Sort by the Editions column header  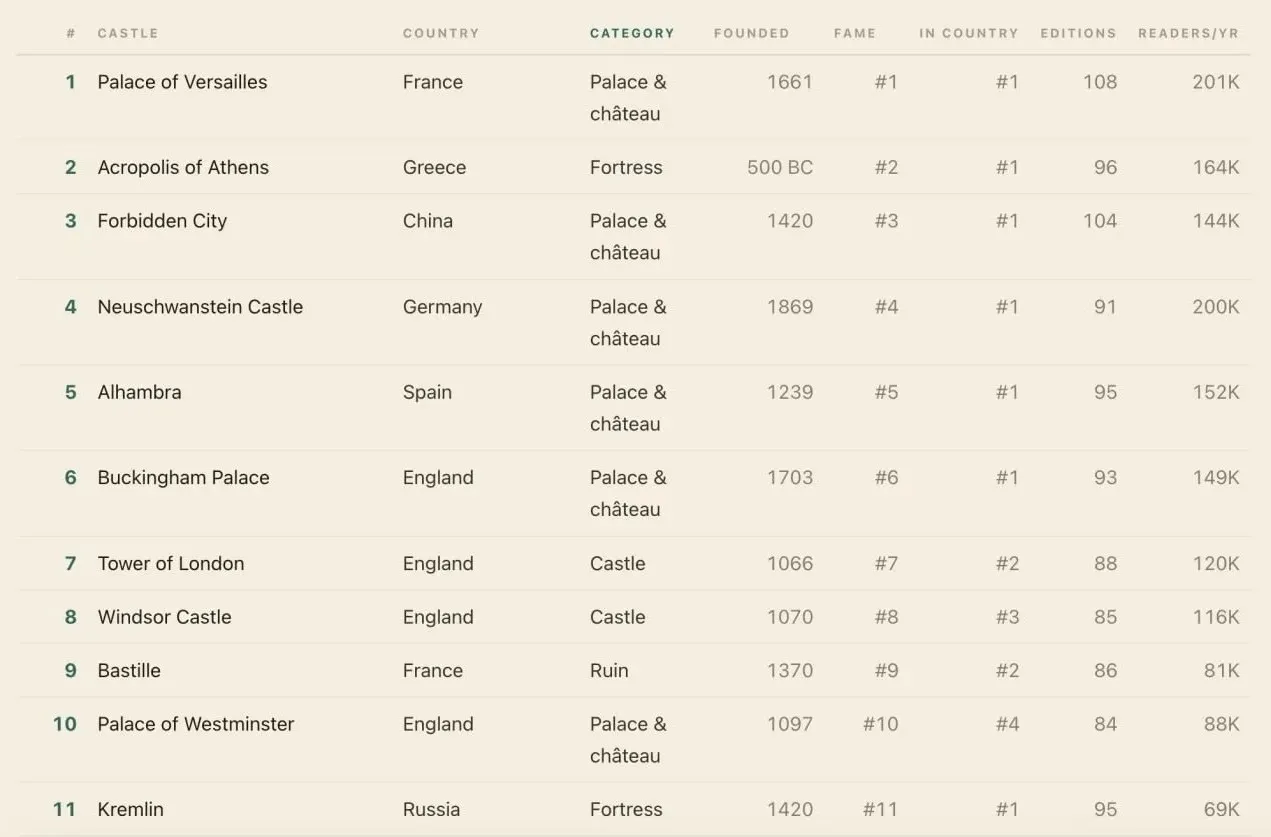1078,33
